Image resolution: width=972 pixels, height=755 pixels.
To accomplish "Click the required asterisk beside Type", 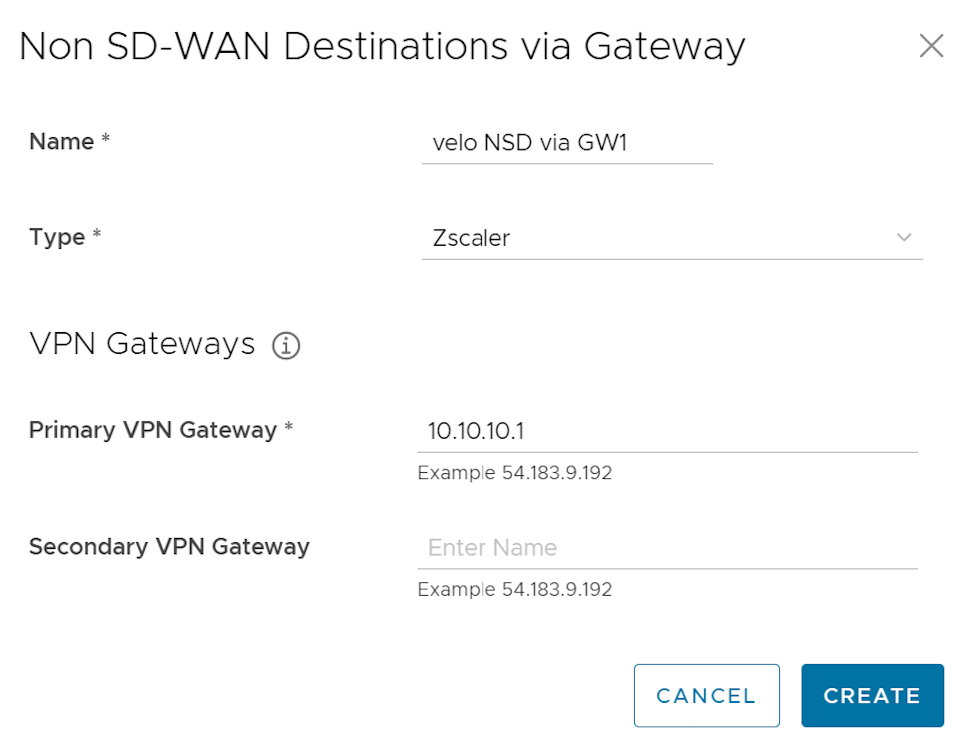I will [x=97, y=237].
